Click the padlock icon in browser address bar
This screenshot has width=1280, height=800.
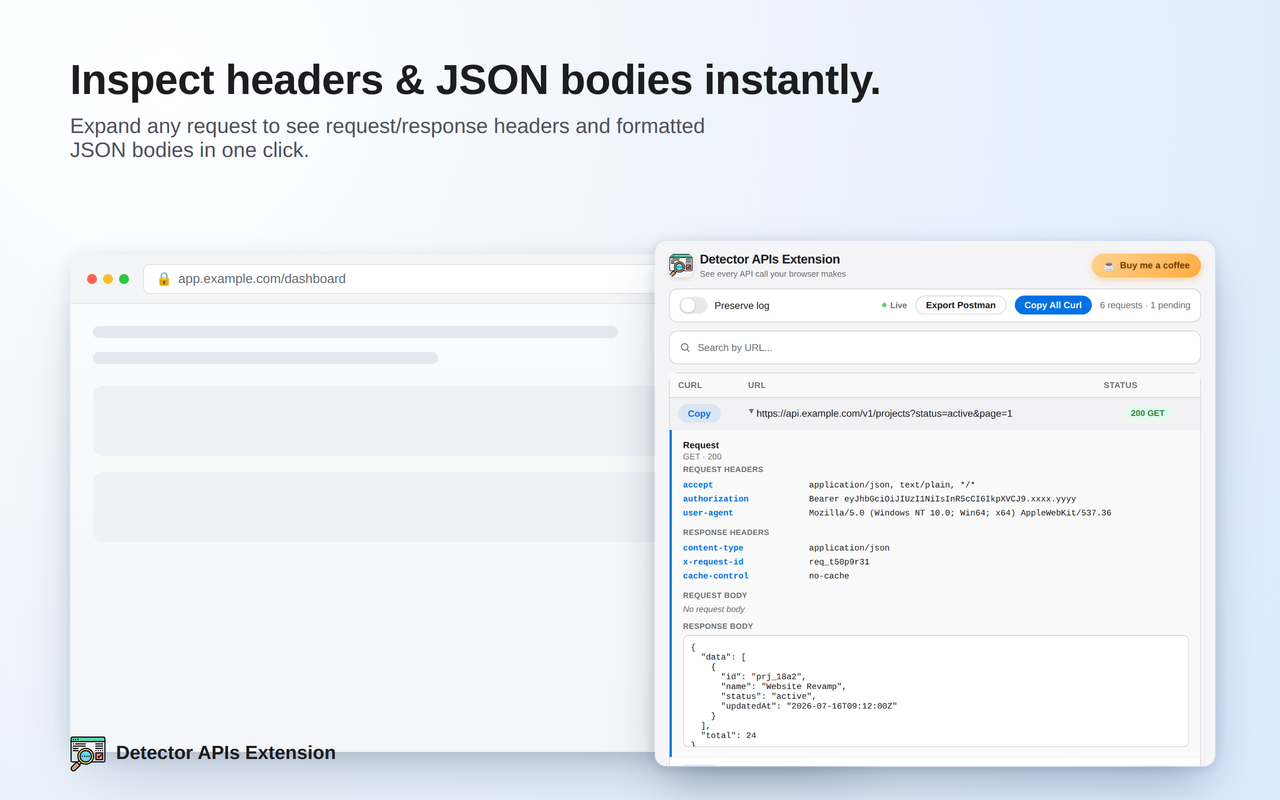164,279
